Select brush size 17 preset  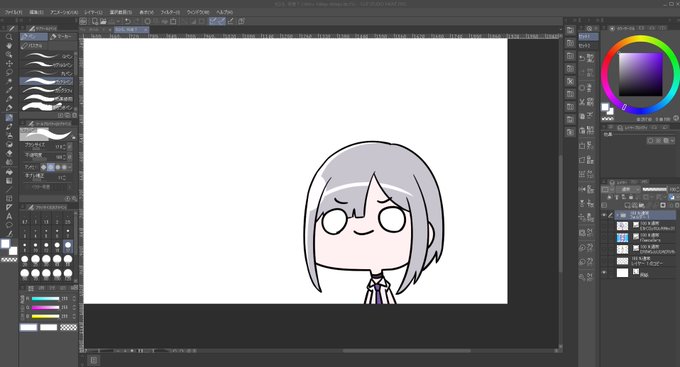click(x=68, y=246)
